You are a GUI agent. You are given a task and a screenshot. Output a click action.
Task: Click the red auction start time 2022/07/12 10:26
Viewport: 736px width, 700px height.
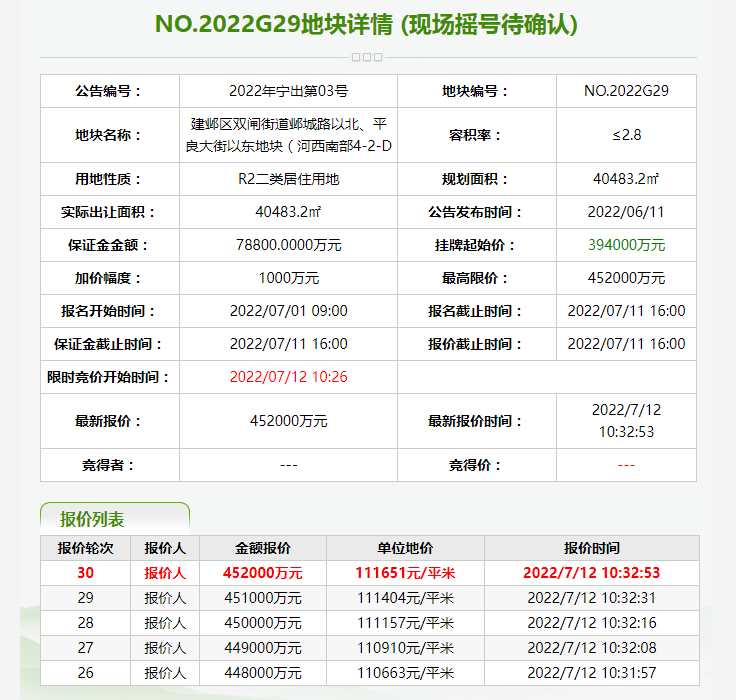(x=289, y=377)
